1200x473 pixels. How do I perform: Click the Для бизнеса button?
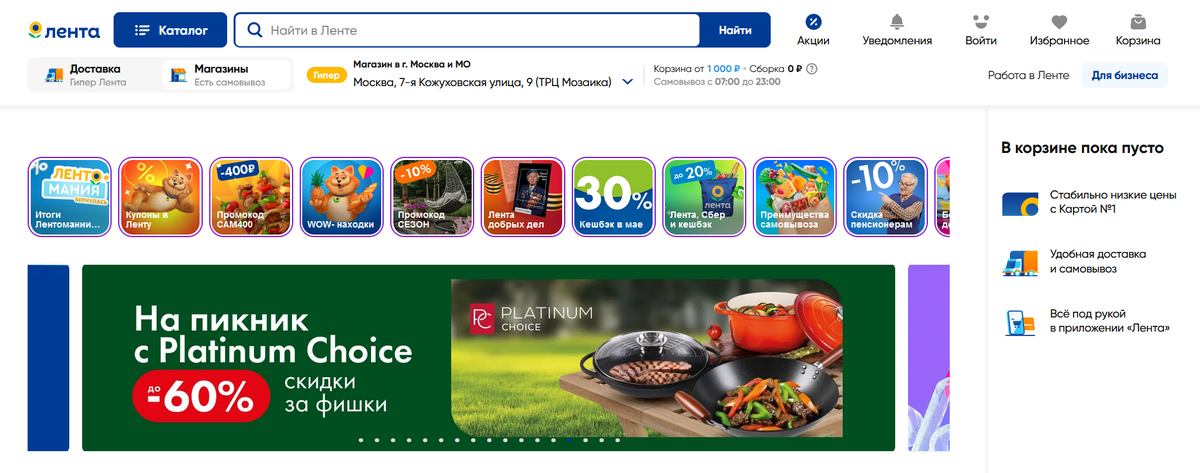pyautogui.click(x=1125, y=75)
